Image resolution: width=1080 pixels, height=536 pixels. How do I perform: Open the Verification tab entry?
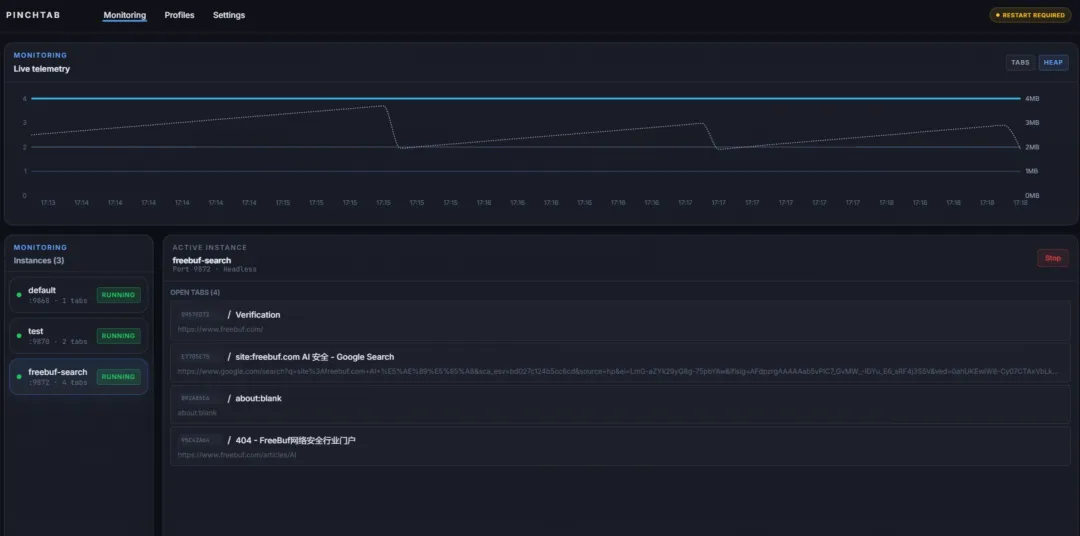pyautogui.click(x=258, y=315)
